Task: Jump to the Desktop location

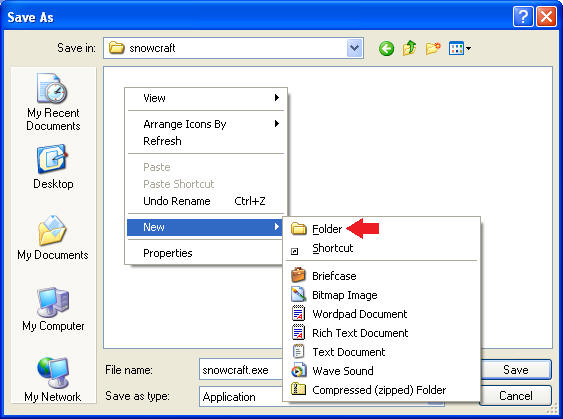Action: pyautogui.click(x=53, y=167)
